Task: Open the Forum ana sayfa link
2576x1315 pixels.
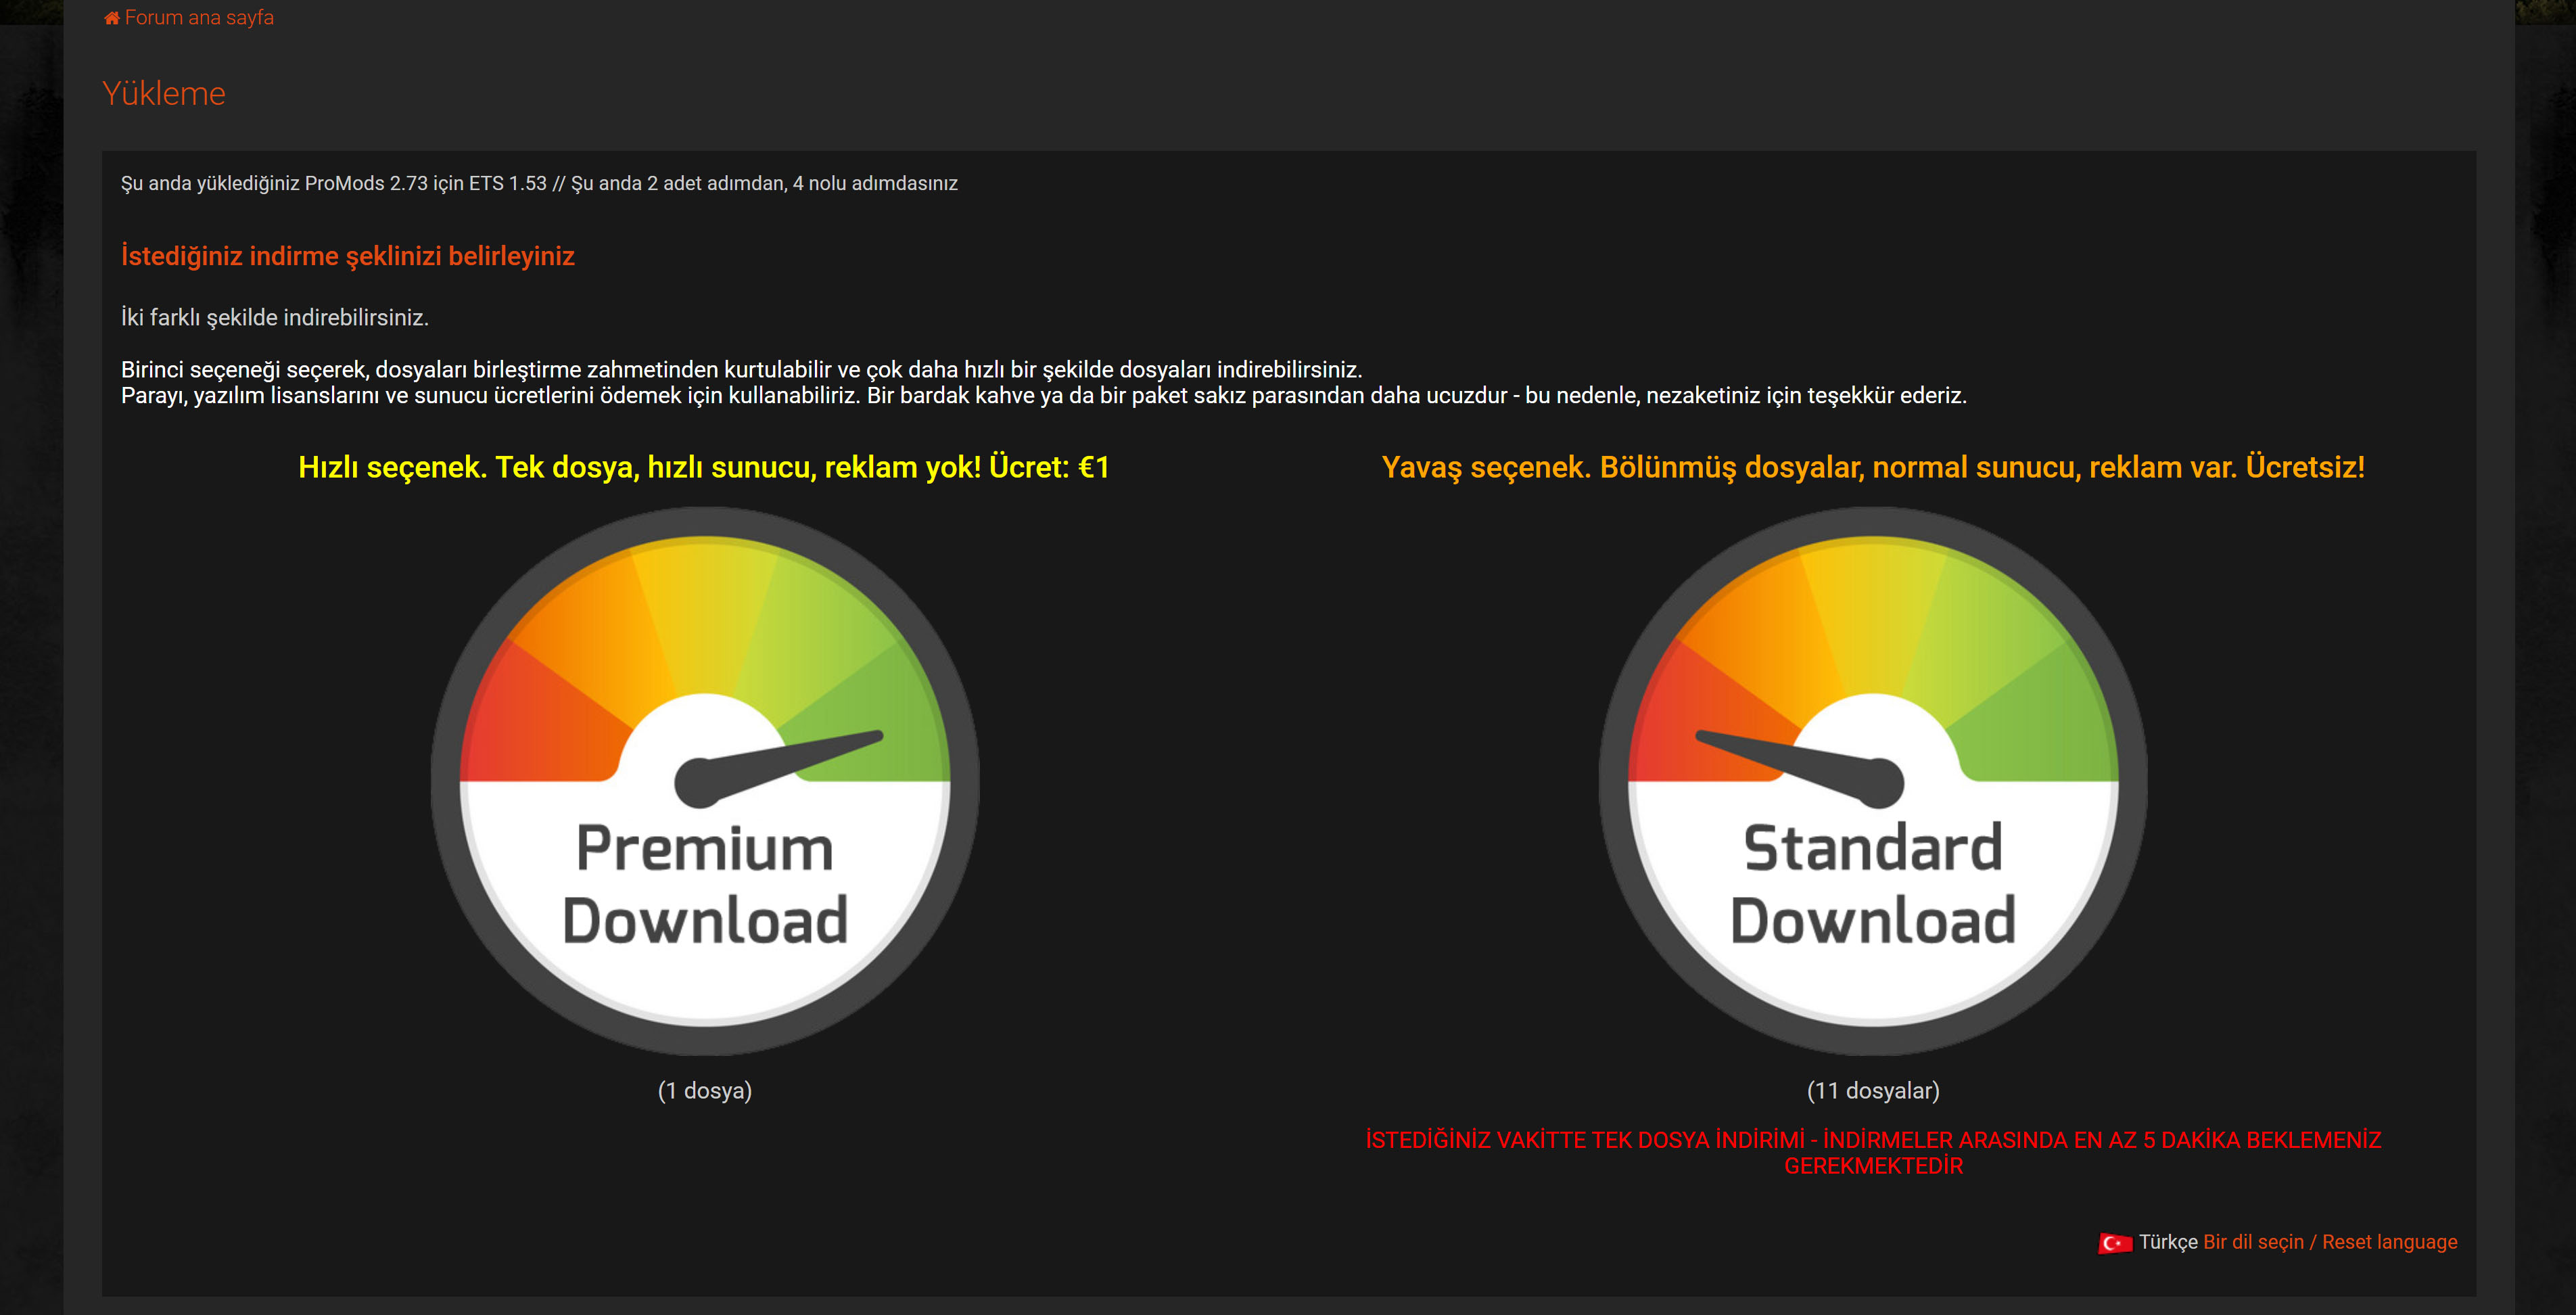Action: pos(199,18)
